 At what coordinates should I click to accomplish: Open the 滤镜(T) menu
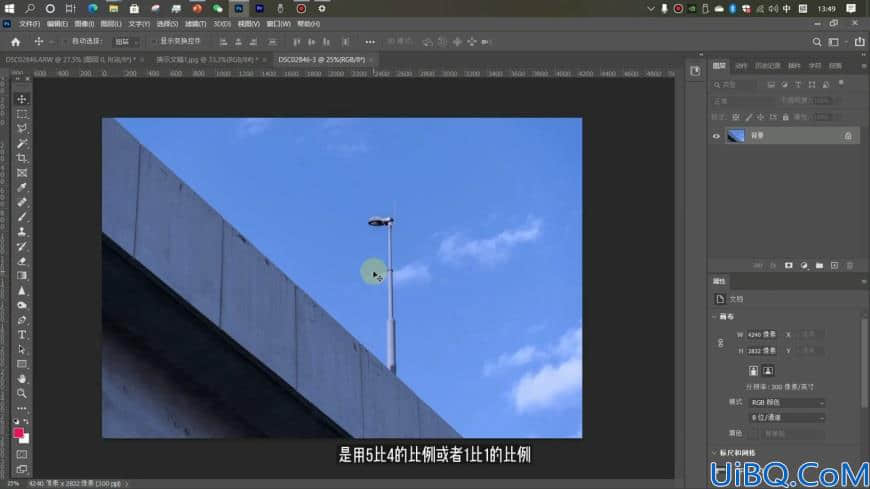point(195,24)
